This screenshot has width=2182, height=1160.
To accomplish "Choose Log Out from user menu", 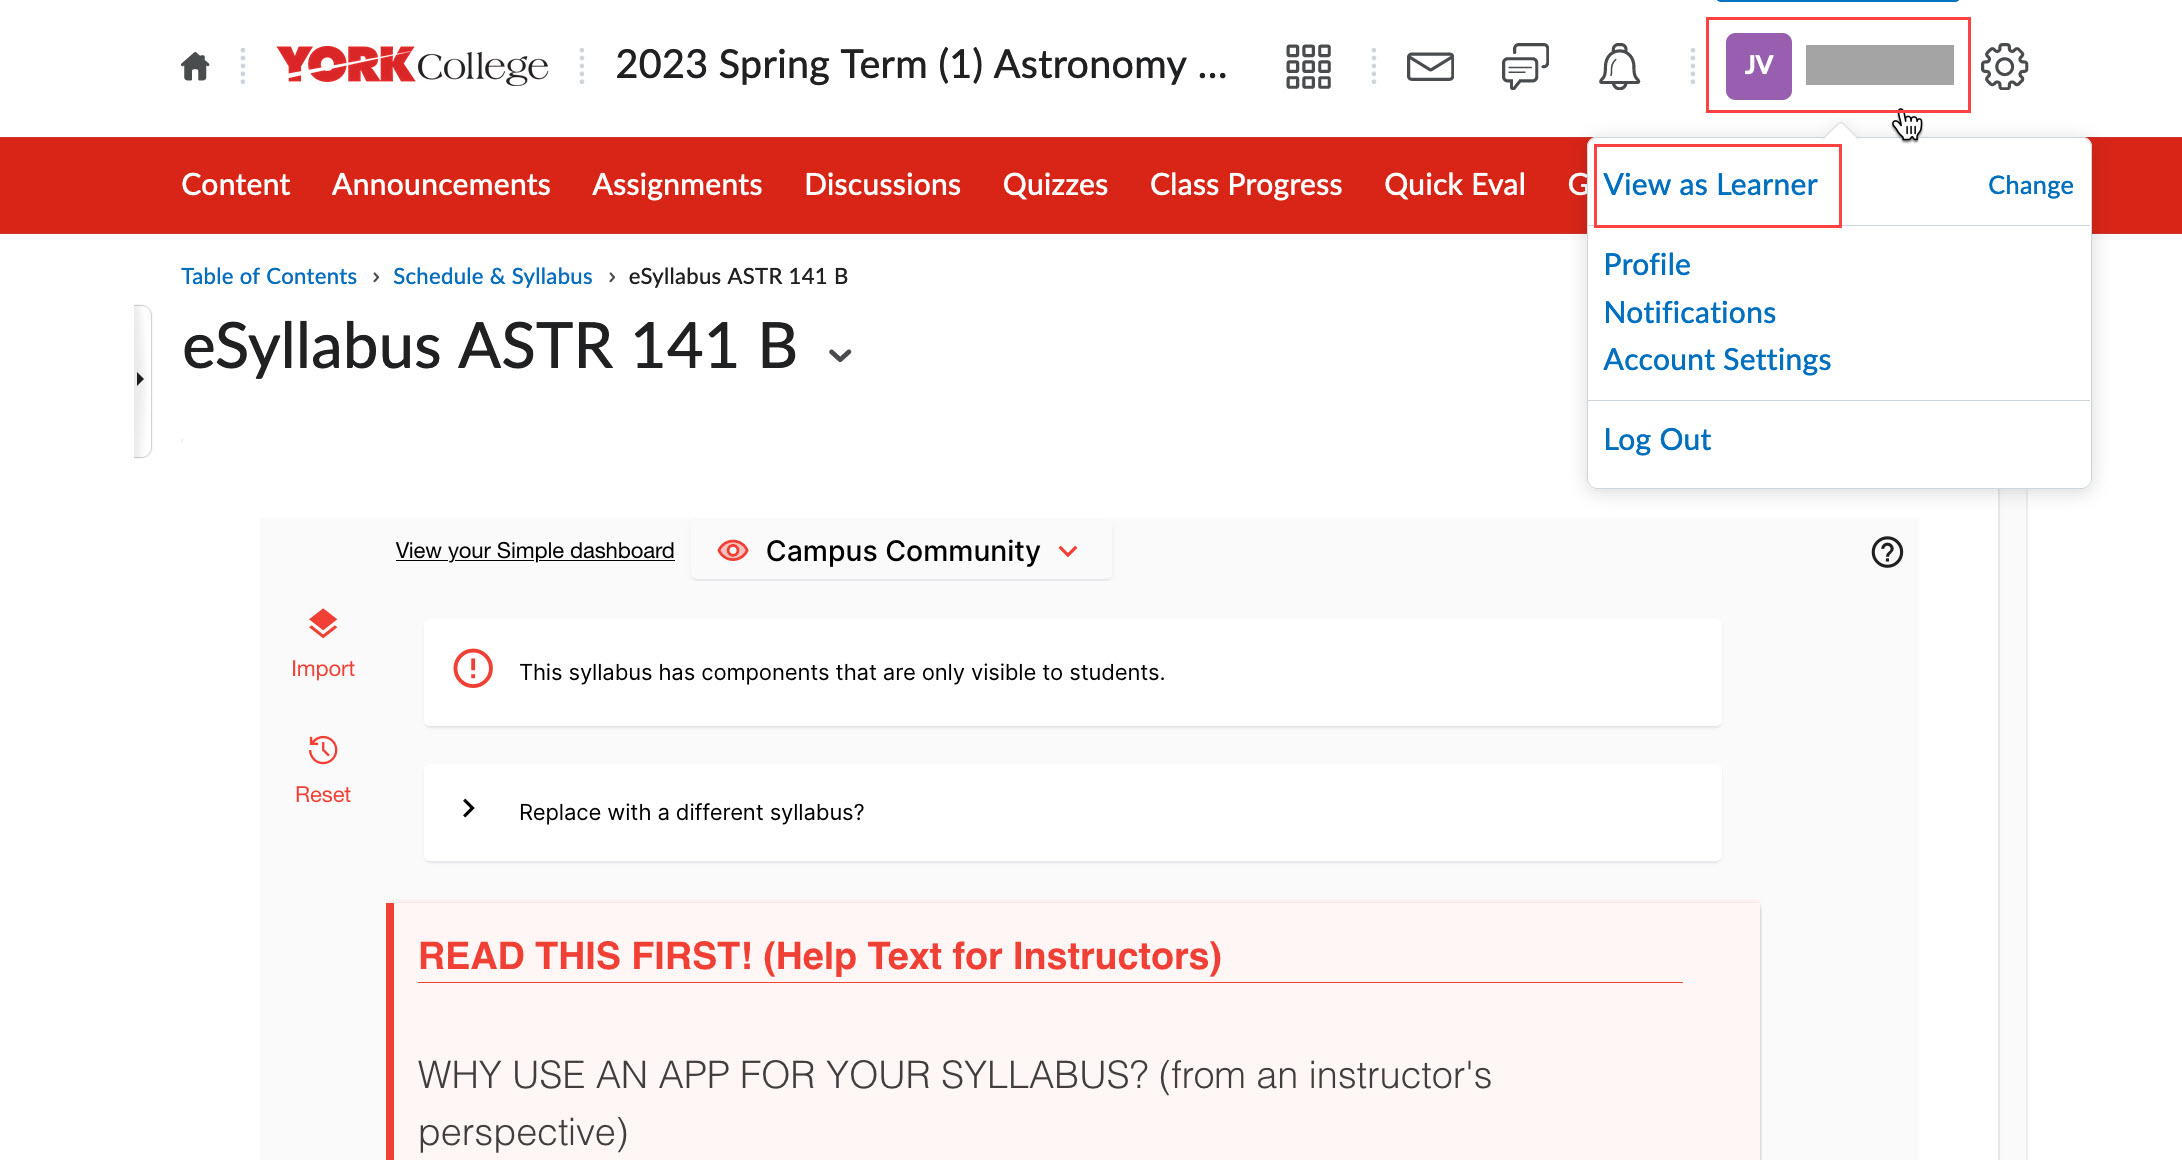I will (x=1657, y=440).
